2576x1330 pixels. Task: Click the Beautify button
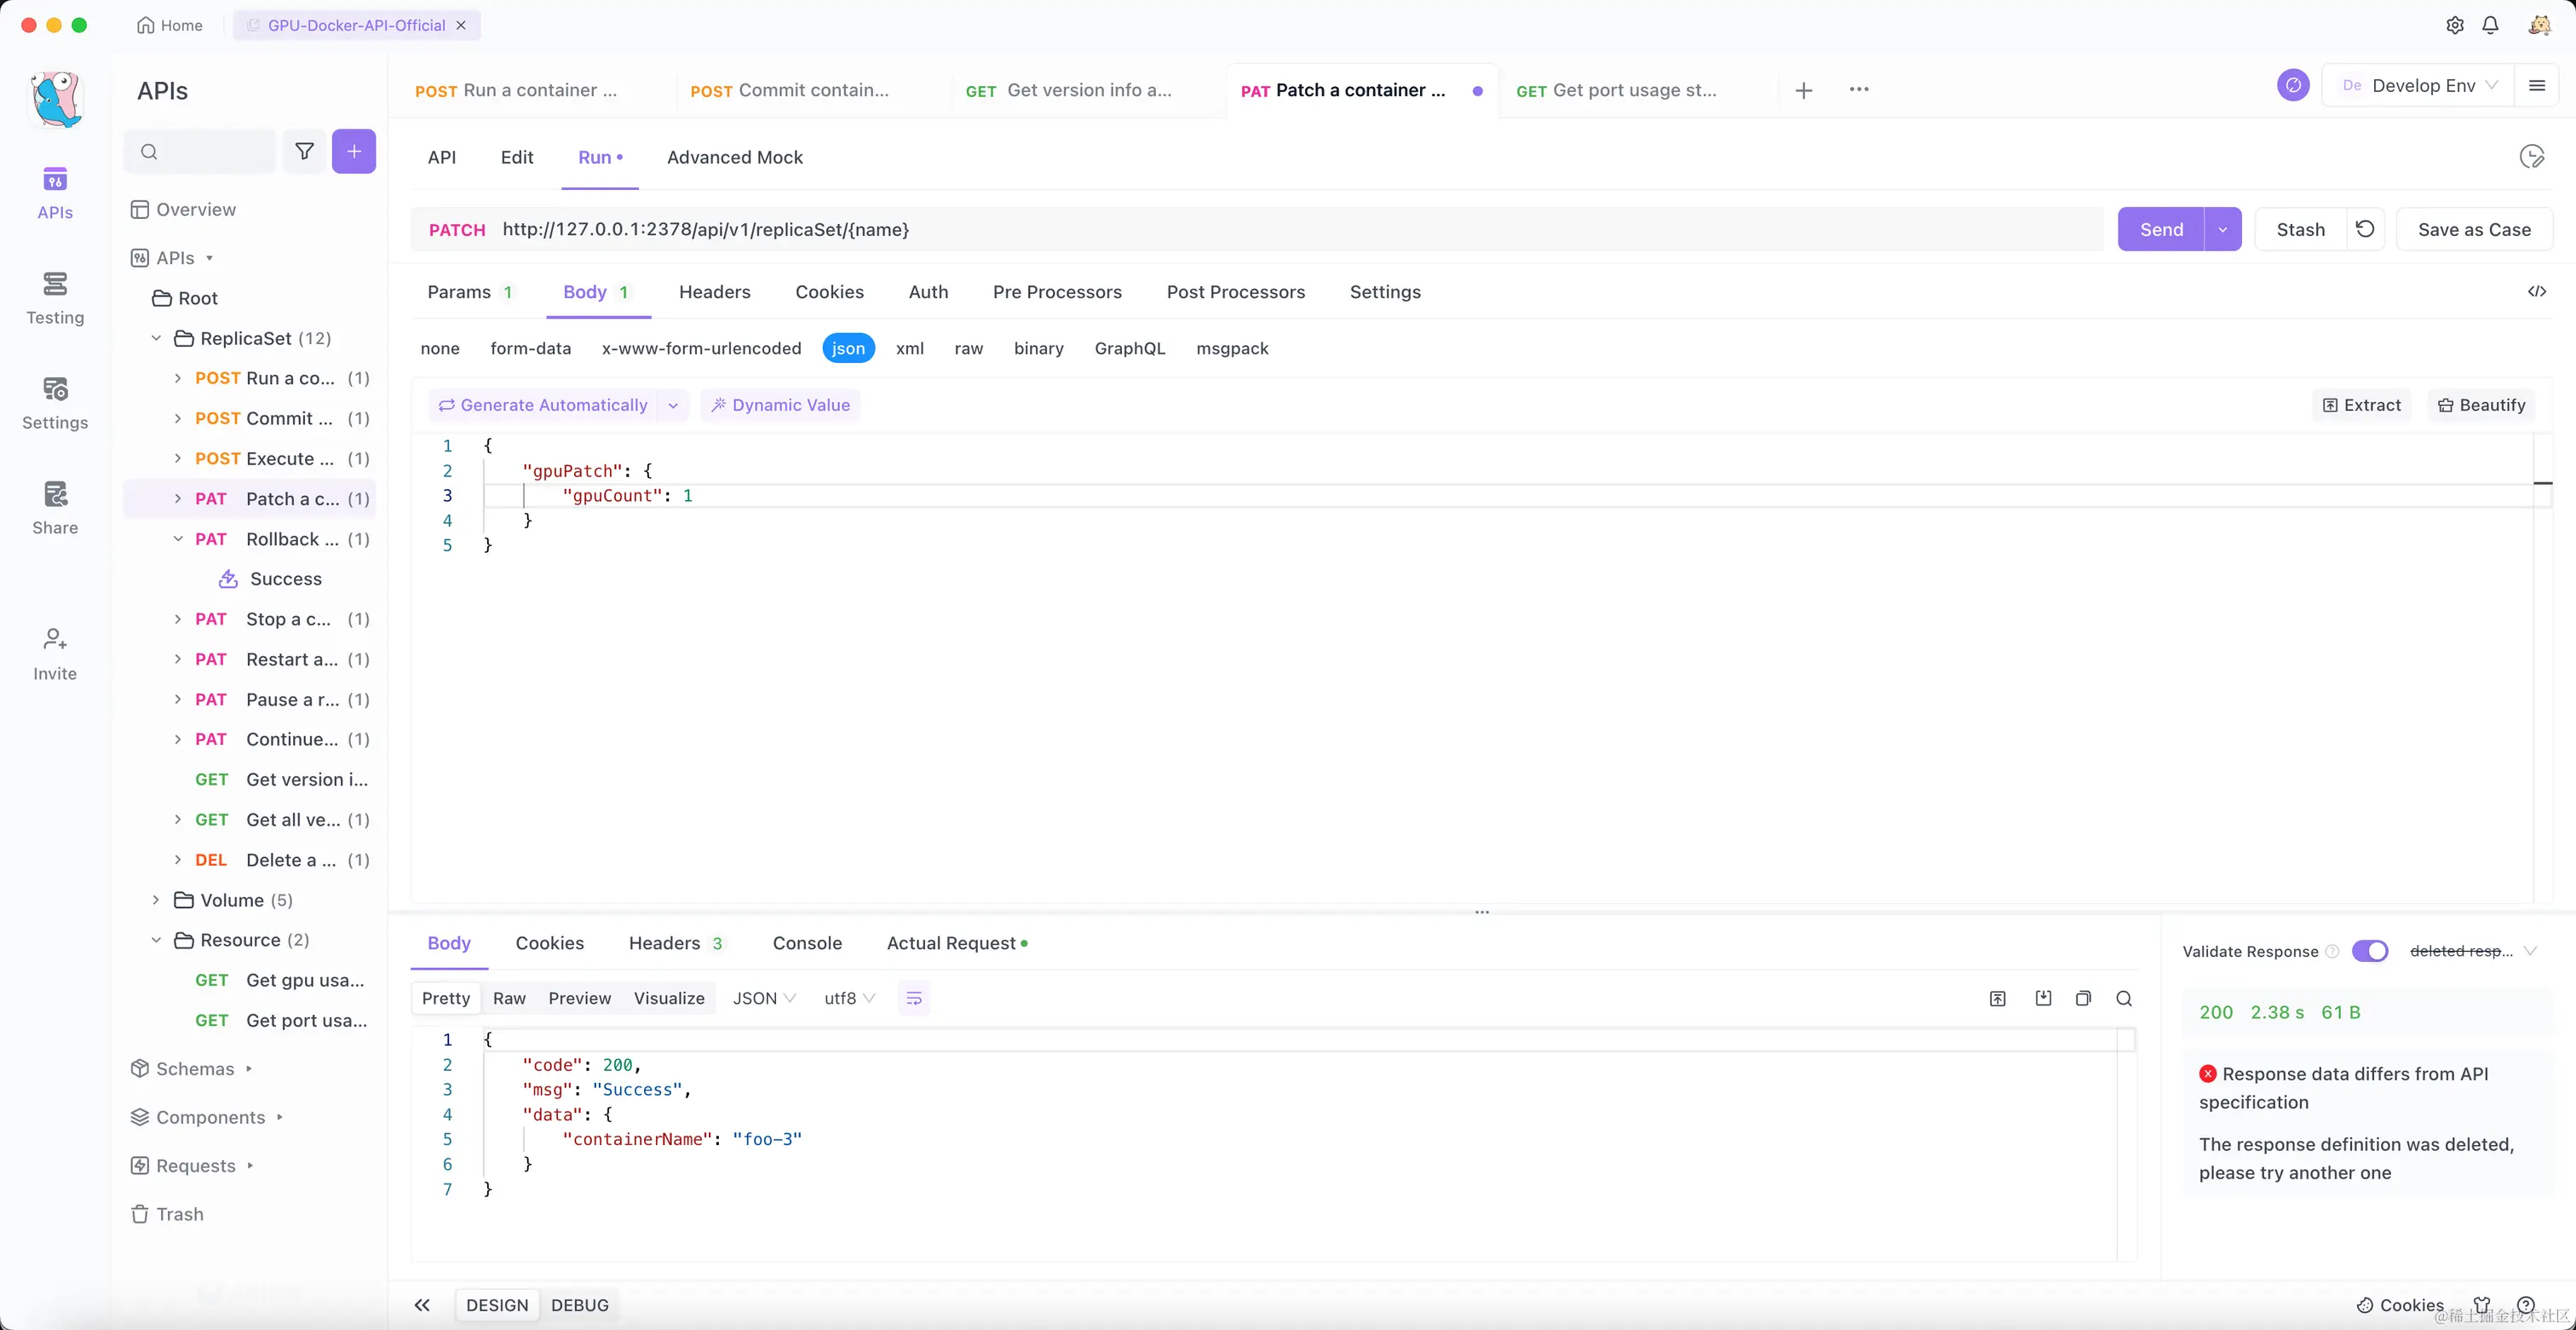tap(2482, 405)
